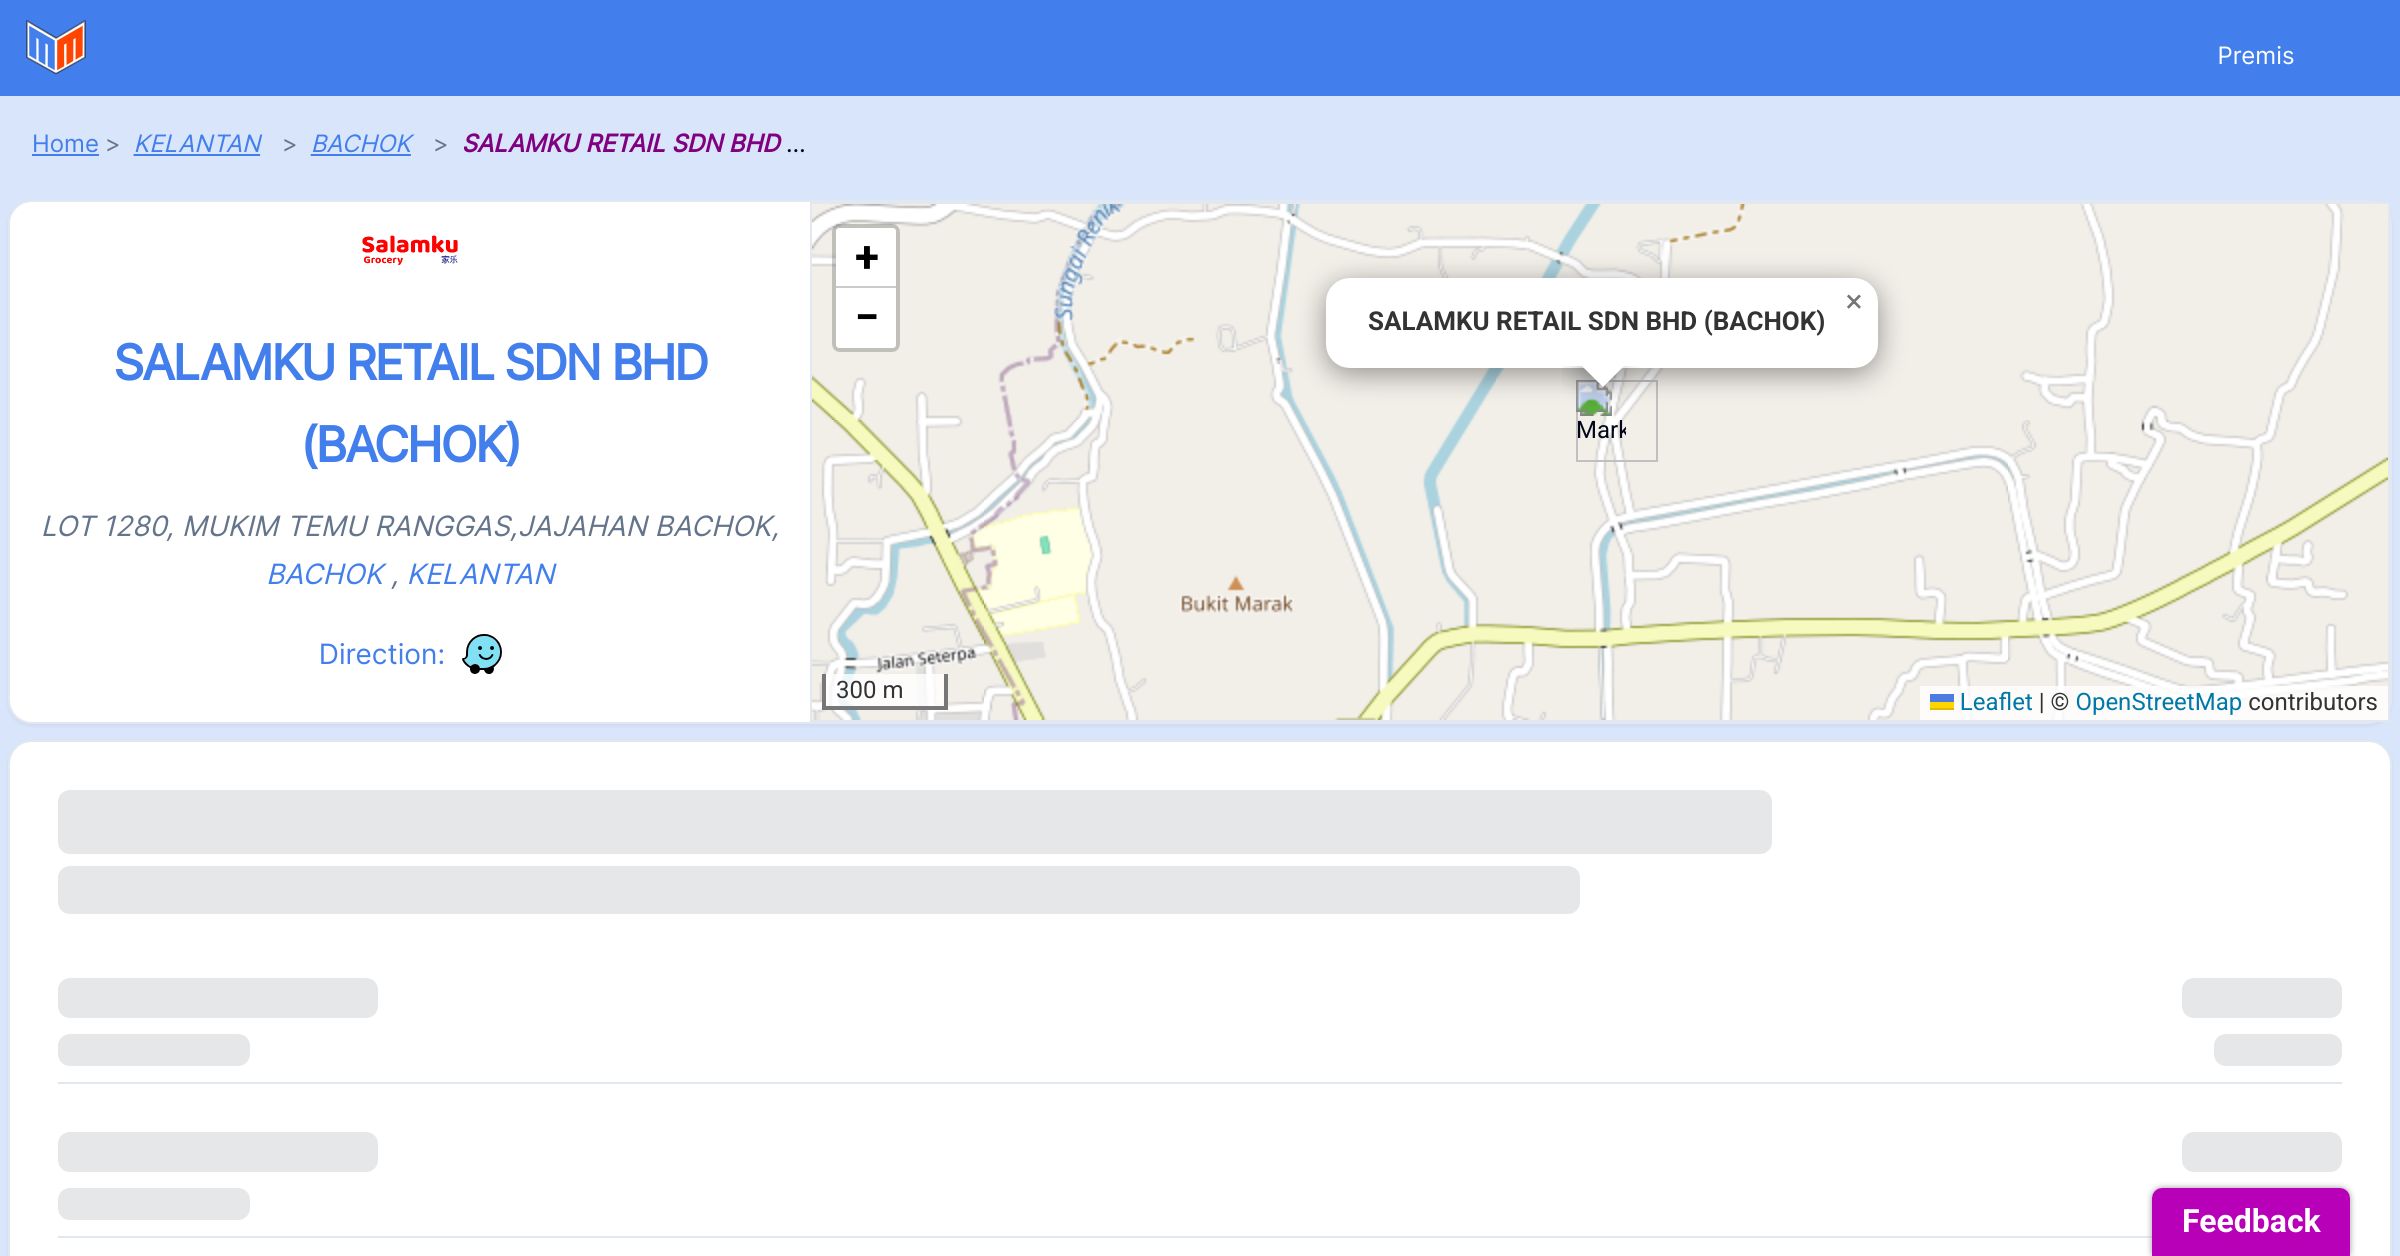The width and height of the screenshot is (2400, 1256).
Task: Open the Premis menu item
Action: pos(2255,56)
